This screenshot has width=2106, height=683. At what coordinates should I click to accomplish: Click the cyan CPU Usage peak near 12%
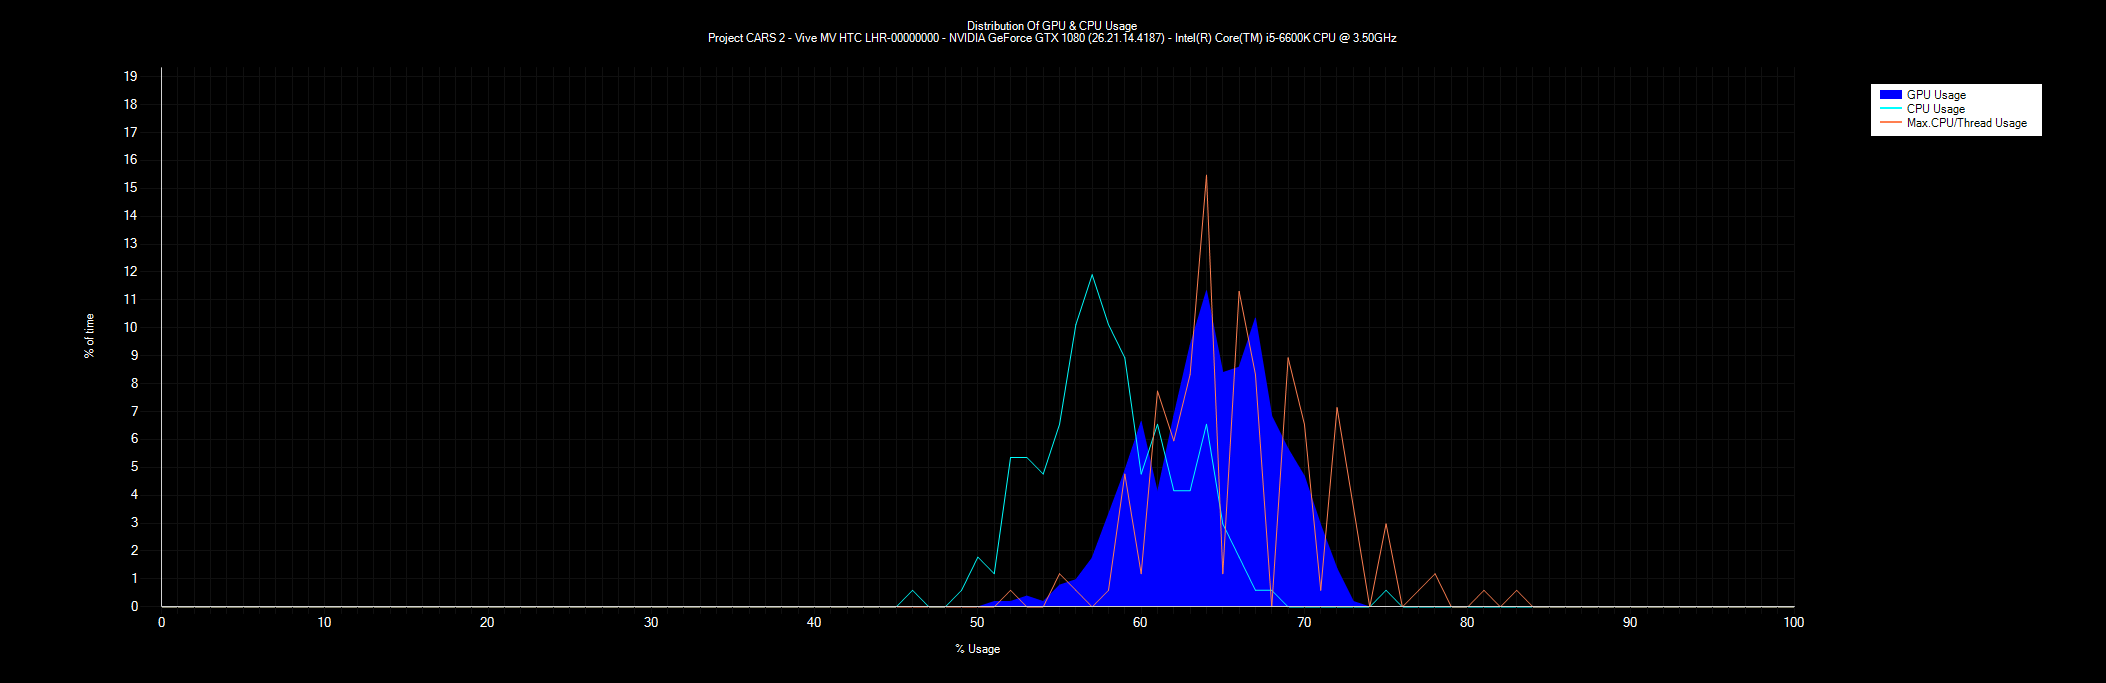(1092, 275)
